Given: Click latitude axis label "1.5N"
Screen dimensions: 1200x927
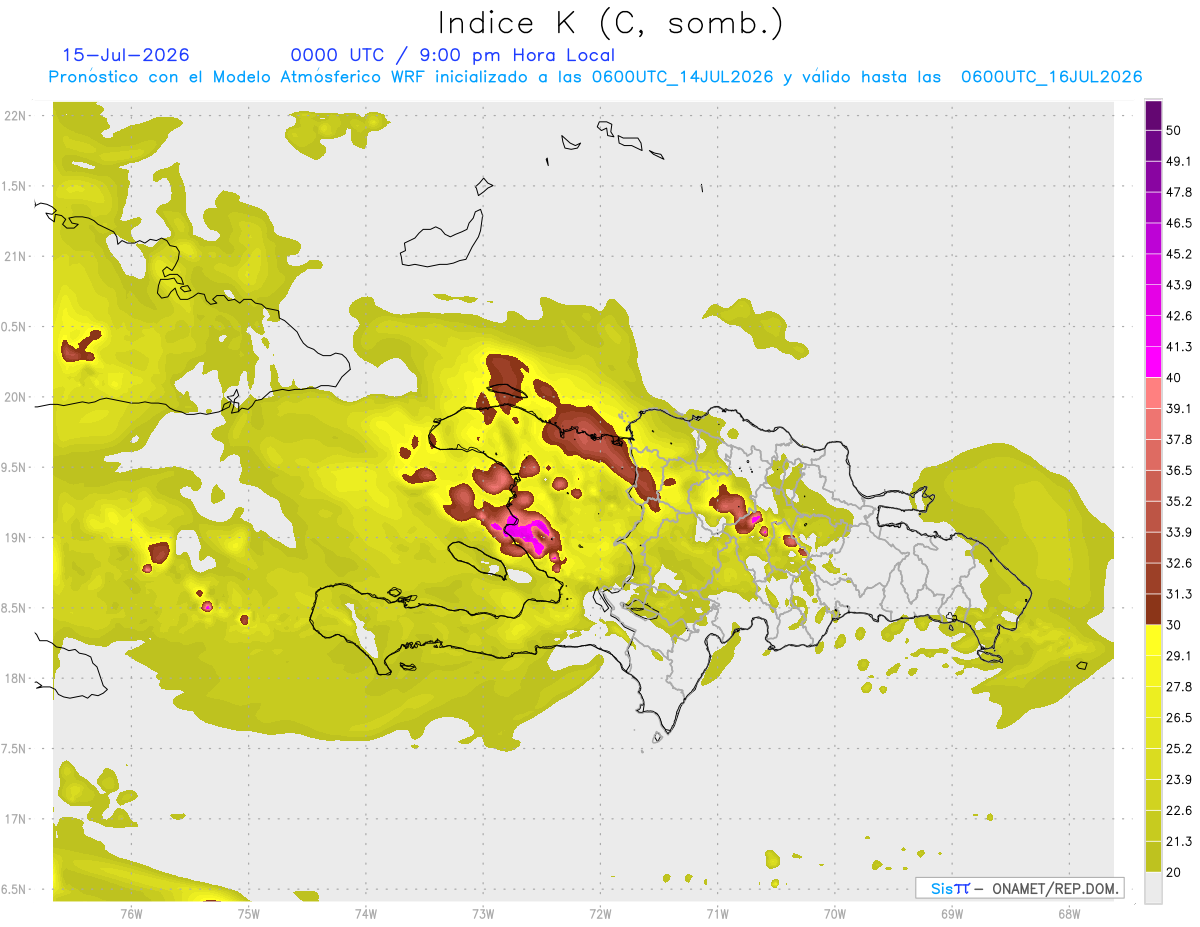Looking at the screenshot, I should (13, 186).
